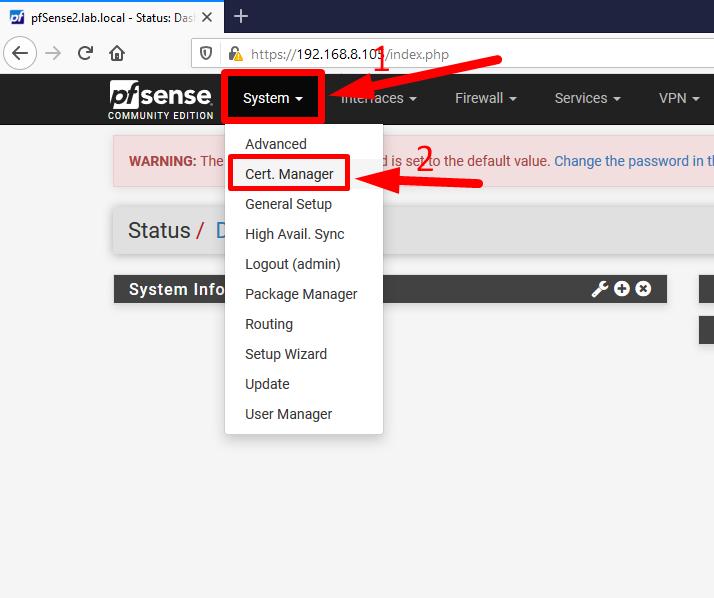Click the wrench icon in System Information panel
This screenshot has height=598, width=714.
pos(600,289)
